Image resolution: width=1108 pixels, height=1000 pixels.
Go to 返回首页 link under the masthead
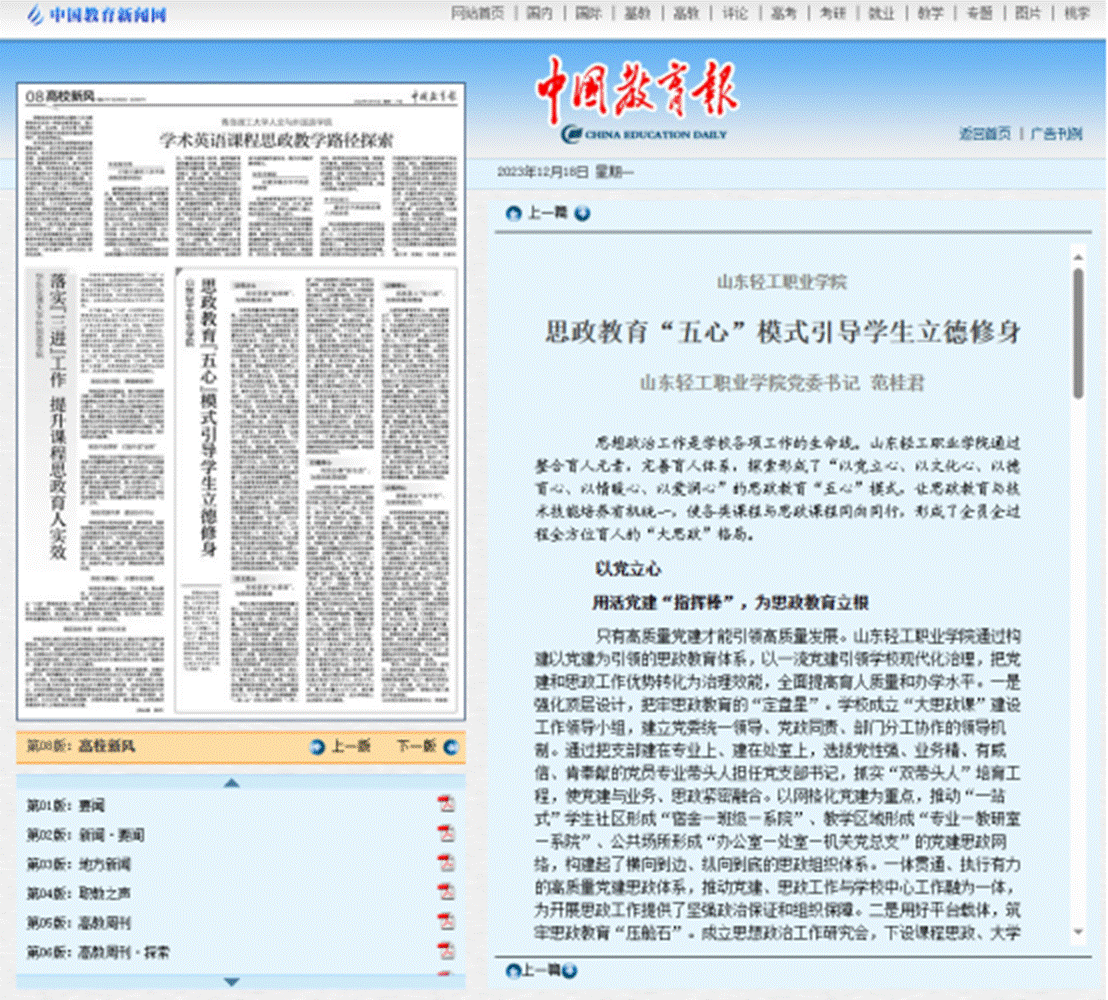tap(985, 134)
